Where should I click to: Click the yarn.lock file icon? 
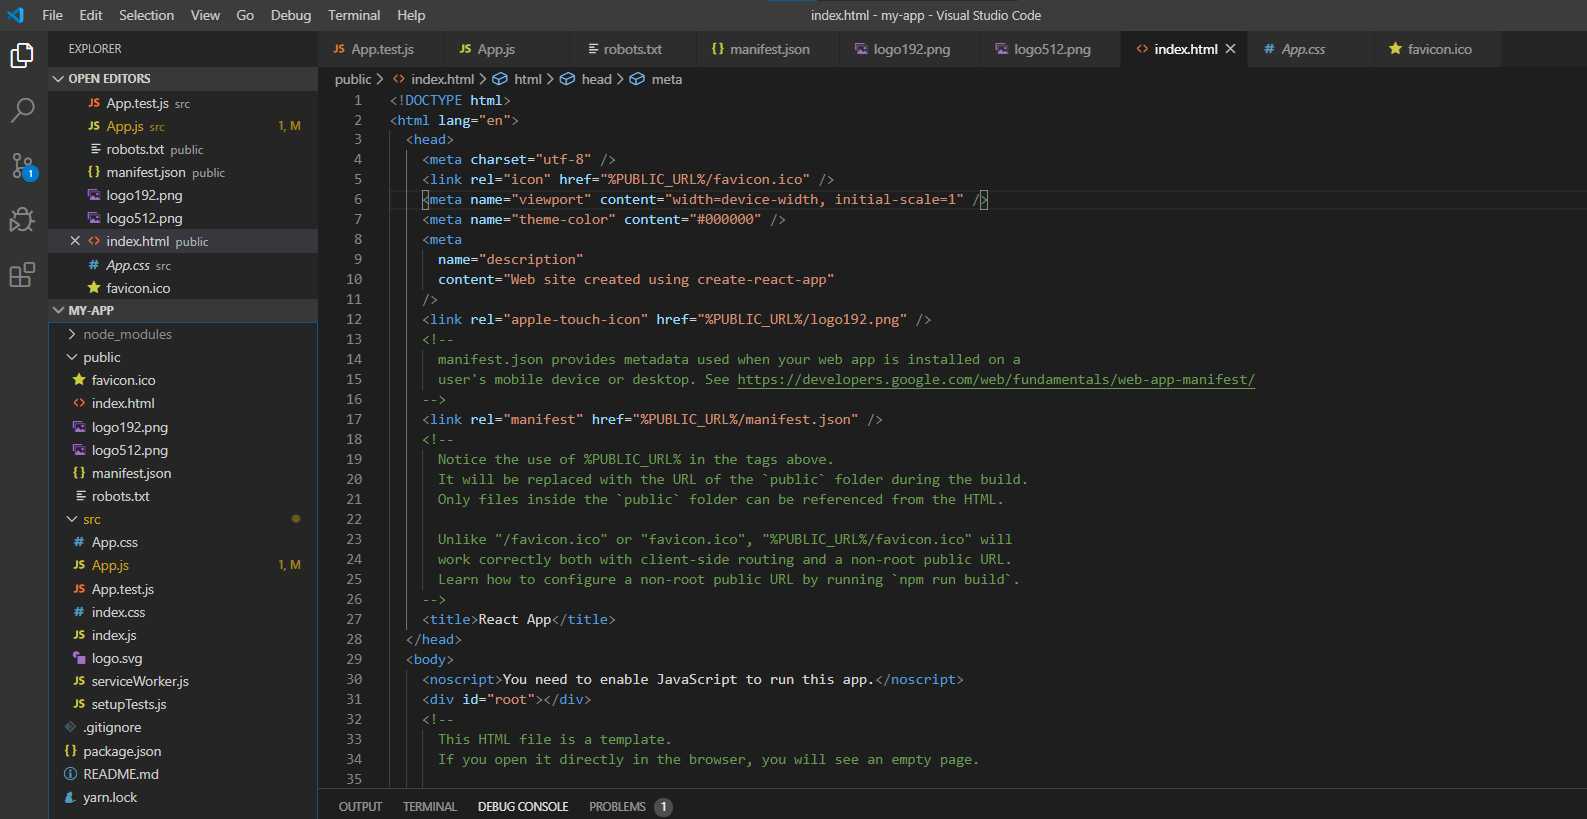click(70, 797)
